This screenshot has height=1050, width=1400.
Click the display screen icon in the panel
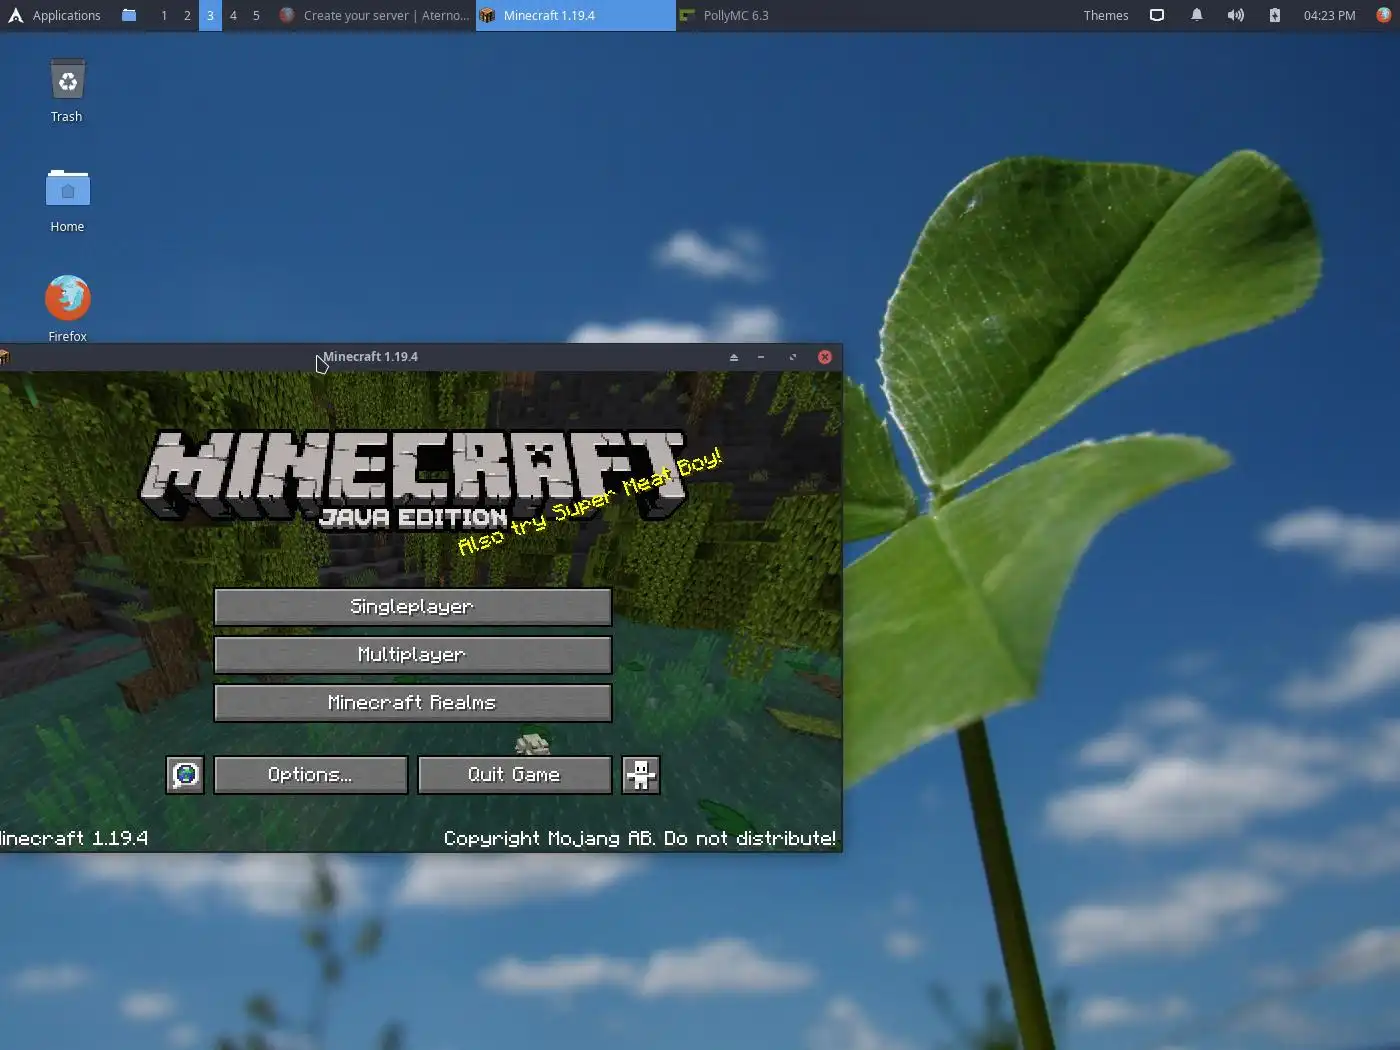tap(1157, 15)
